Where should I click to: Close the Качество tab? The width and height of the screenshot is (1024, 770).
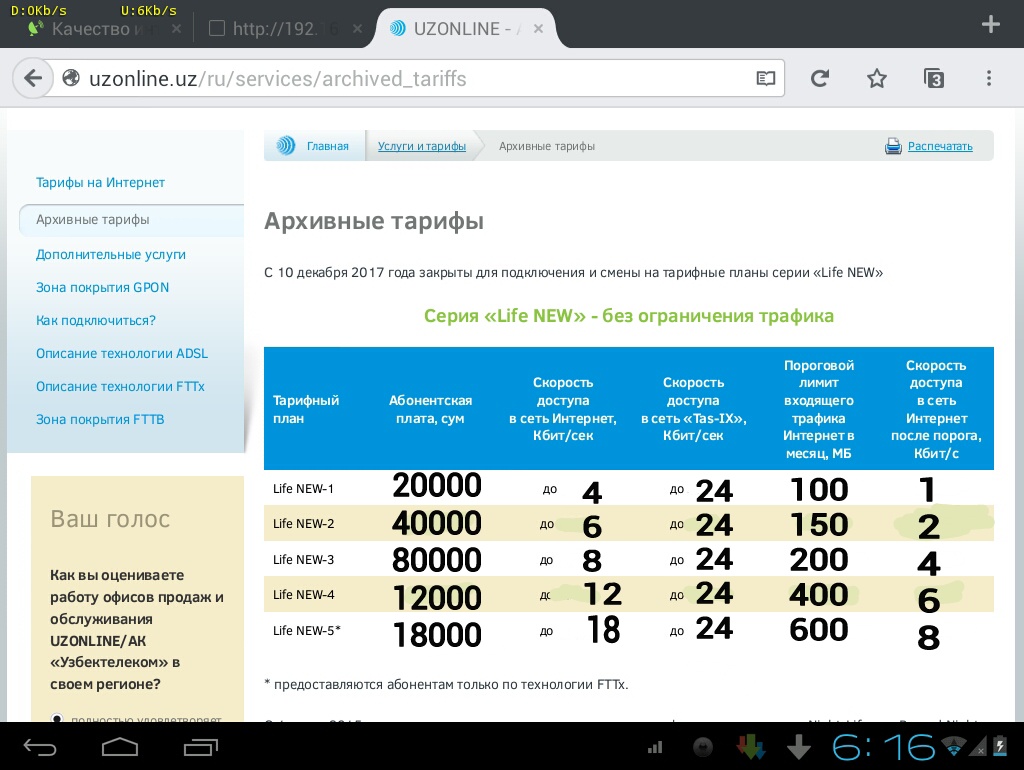pos(176,29)
